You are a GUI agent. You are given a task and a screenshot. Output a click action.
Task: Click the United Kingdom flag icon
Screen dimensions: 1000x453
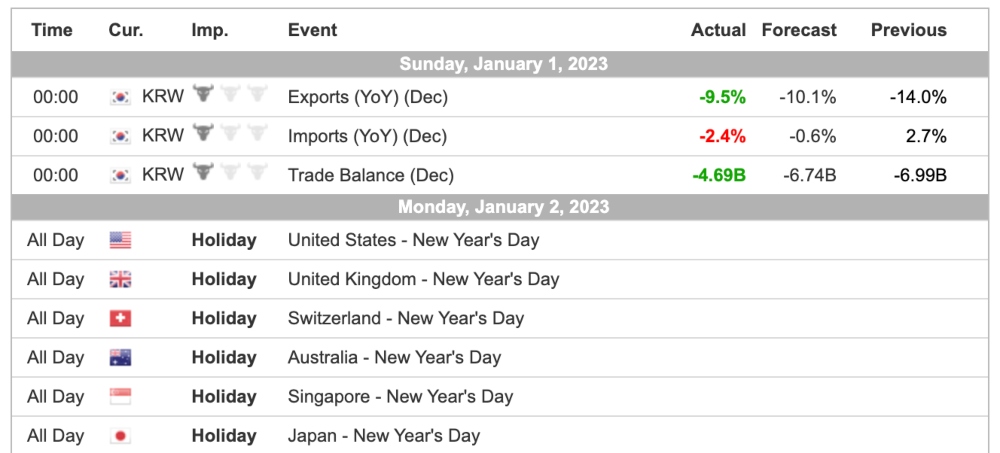(120, 279)
